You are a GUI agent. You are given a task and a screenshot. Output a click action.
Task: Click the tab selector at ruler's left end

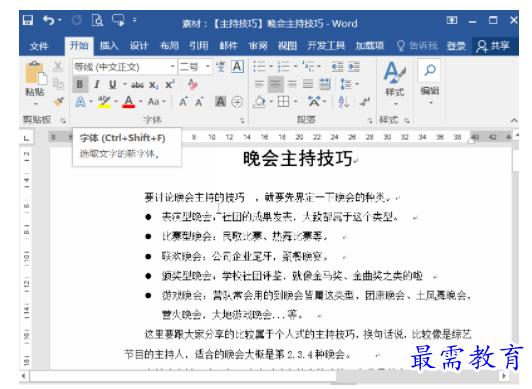(x=26, y=138)
